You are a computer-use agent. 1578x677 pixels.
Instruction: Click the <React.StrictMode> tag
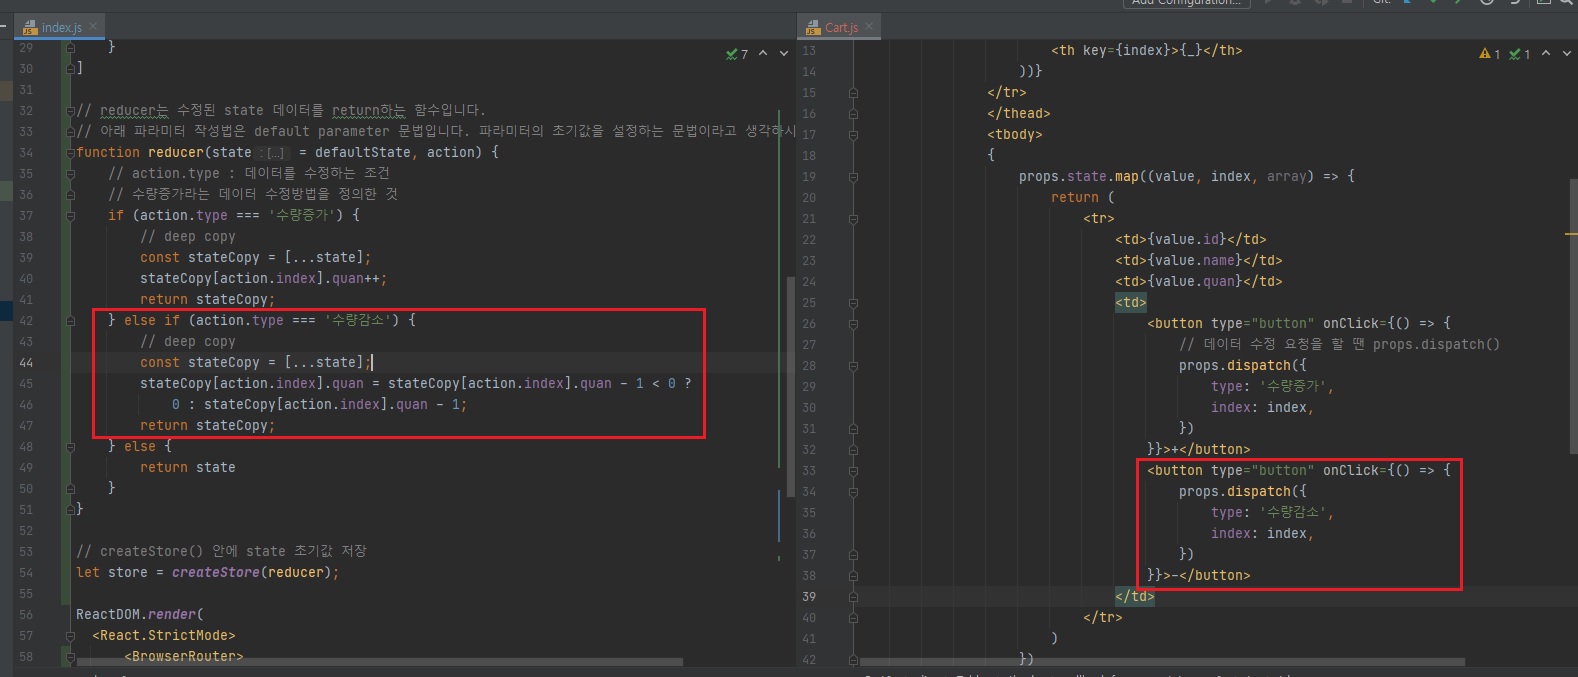[x=164, y=636]
